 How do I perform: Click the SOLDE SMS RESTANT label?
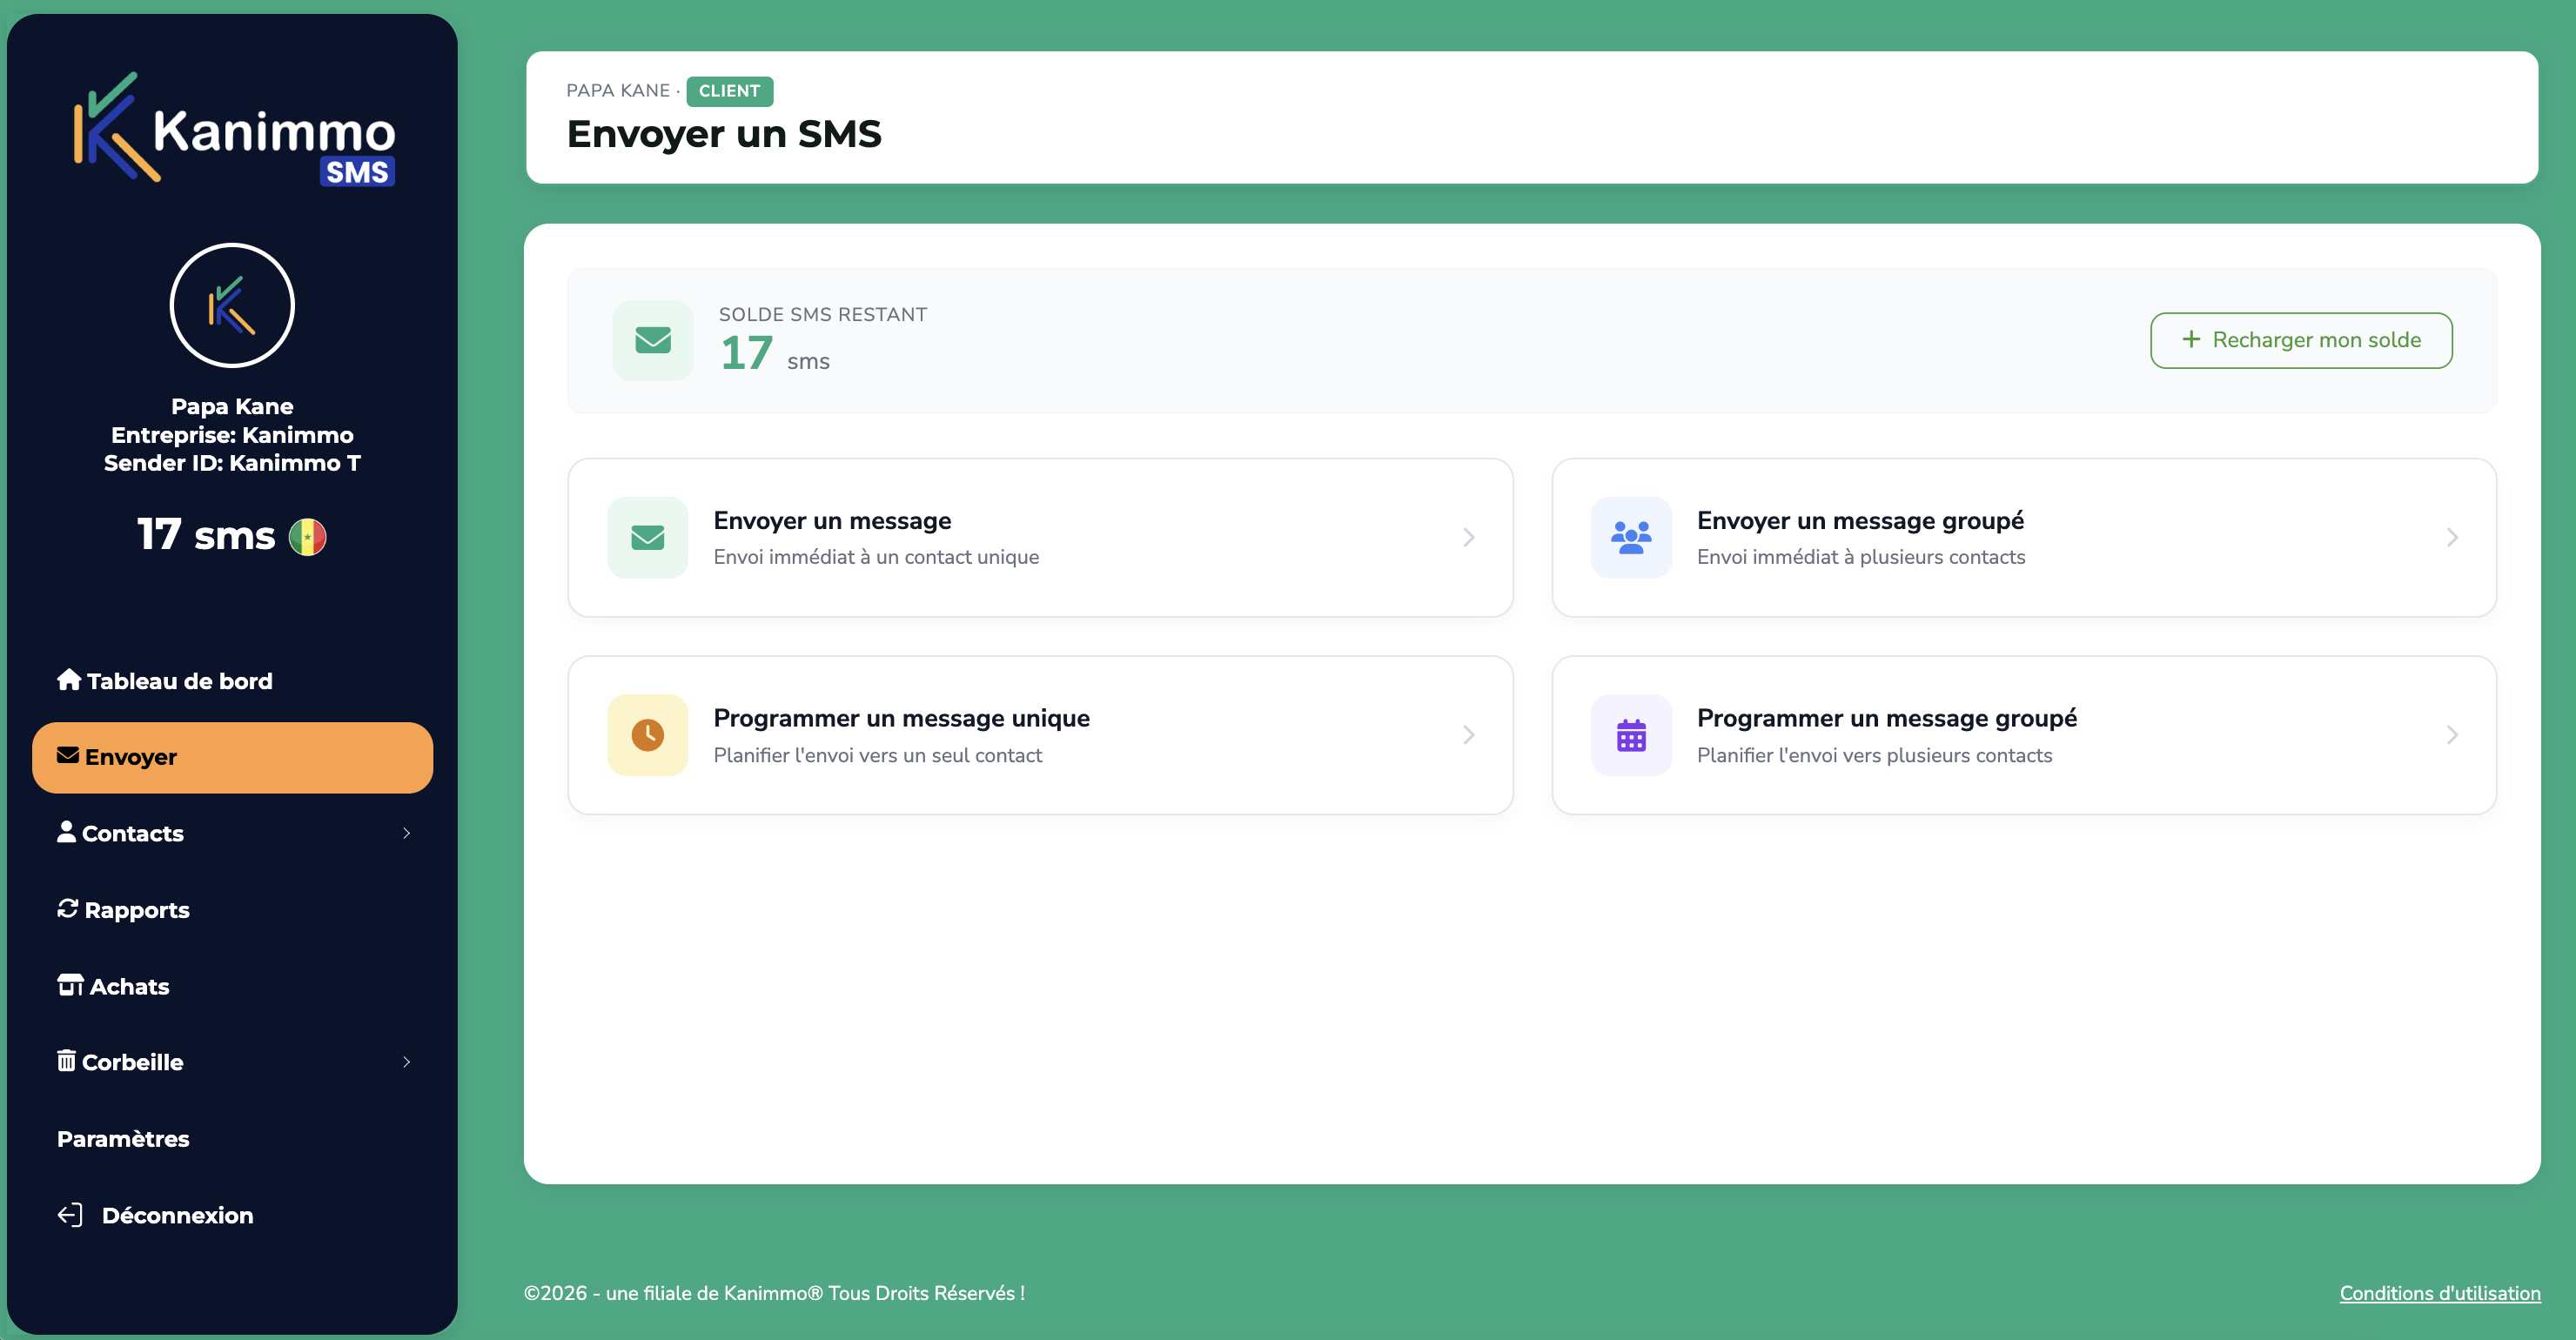[x=823, y=314]
